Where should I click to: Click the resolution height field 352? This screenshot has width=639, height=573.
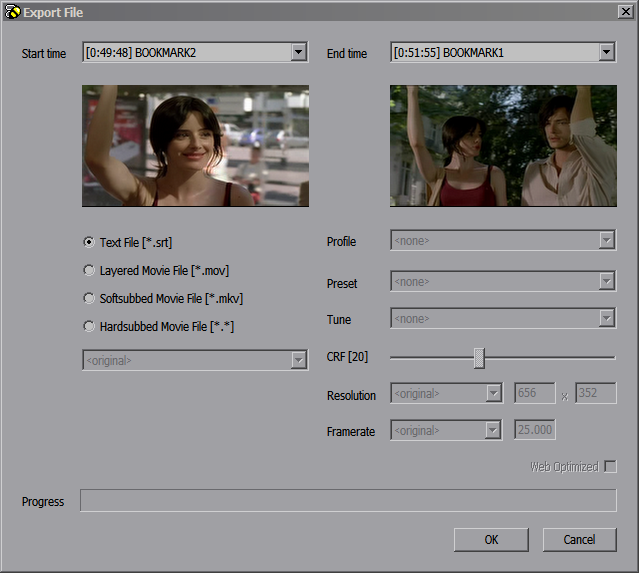pos(596,393)
